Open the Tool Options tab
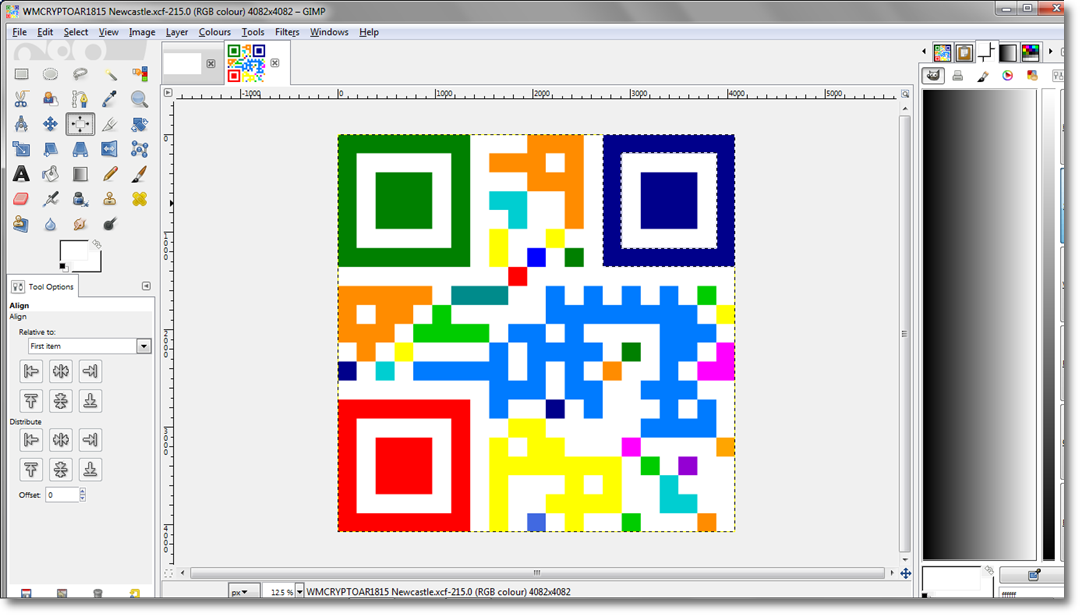Viewport: 1080px width, 615px height. pos(43,286)
